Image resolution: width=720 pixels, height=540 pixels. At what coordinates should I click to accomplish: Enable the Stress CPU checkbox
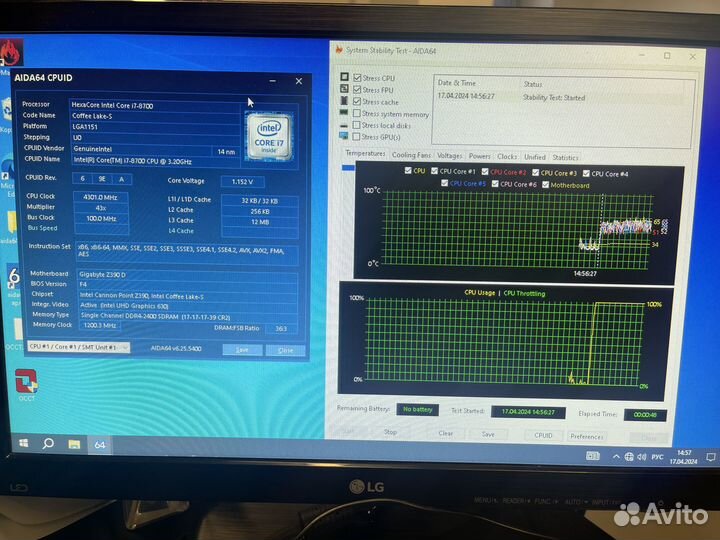pos(357,78)
